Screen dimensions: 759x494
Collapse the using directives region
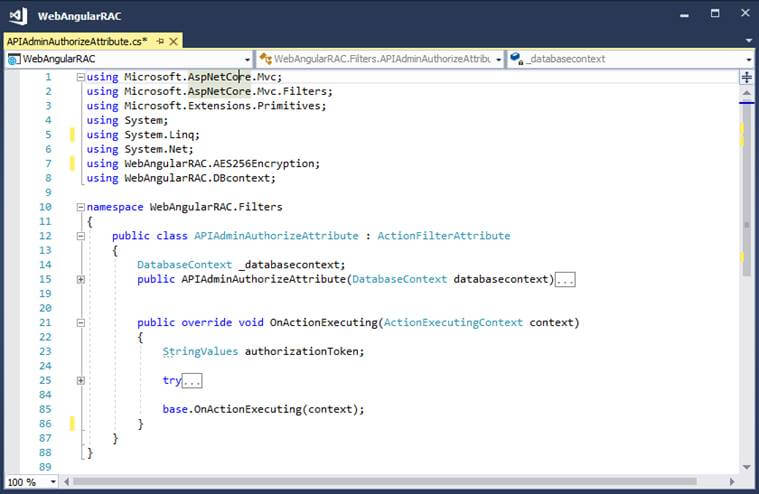click(81, 77)
